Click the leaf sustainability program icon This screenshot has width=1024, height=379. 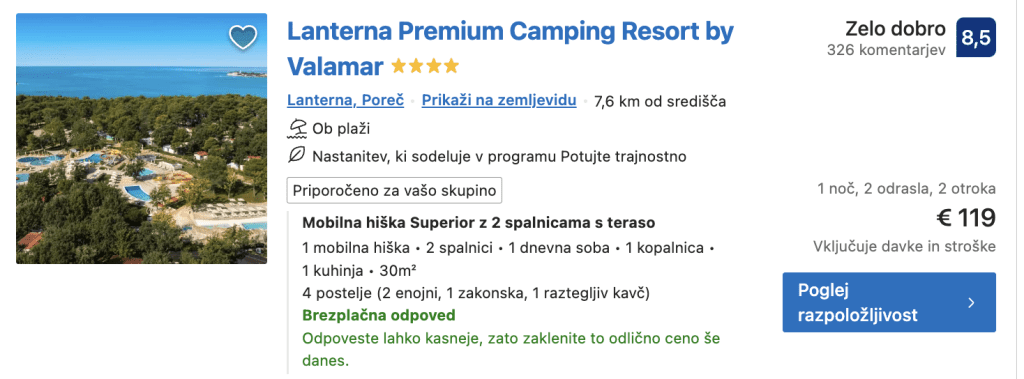click(x=297, y=156)
